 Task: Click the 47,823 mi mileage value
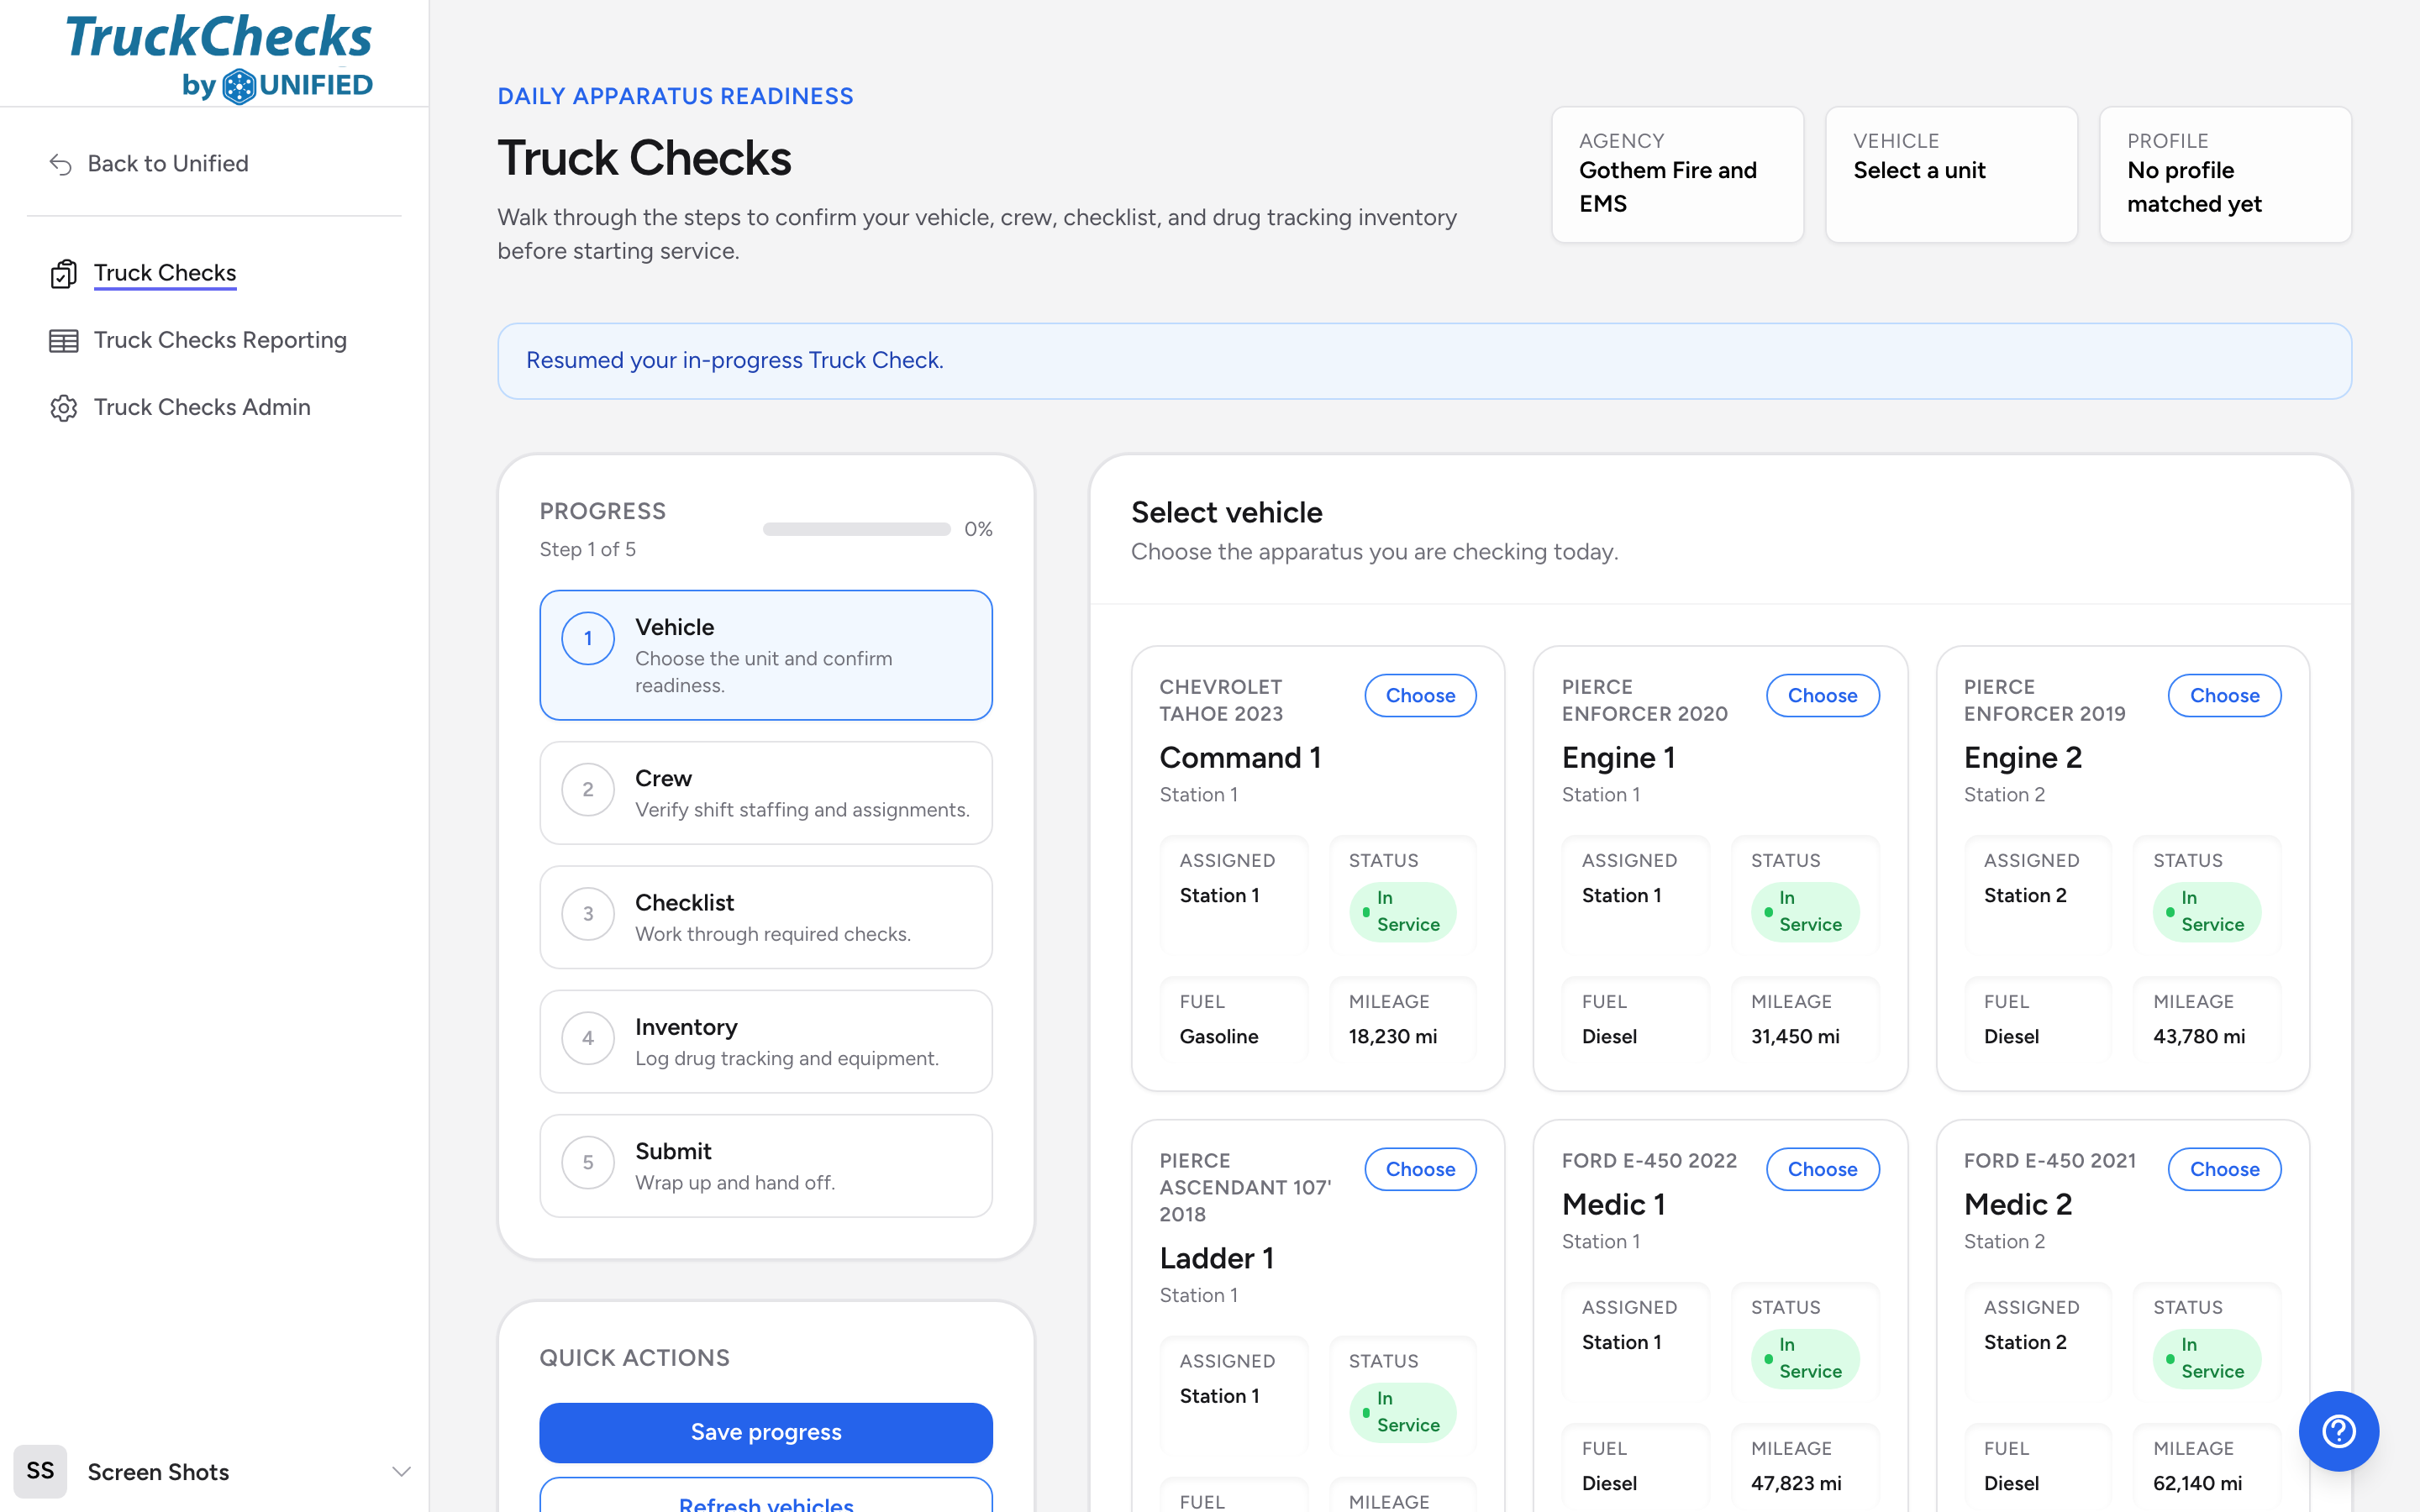click(1796, 1484)
